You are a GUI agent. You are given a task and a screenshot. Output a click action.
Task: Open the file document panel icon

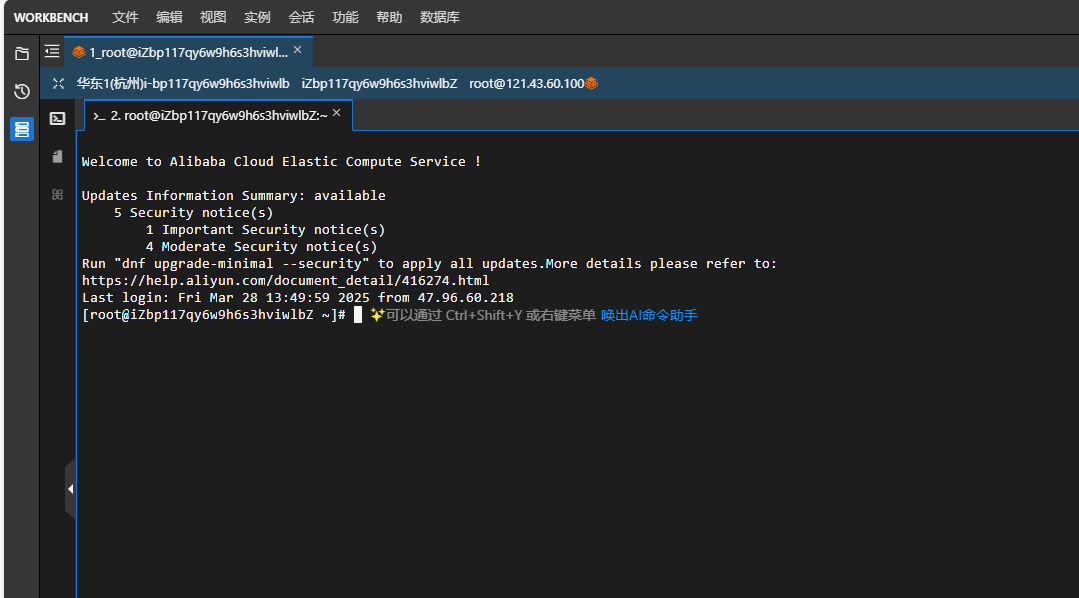[58, 157]
